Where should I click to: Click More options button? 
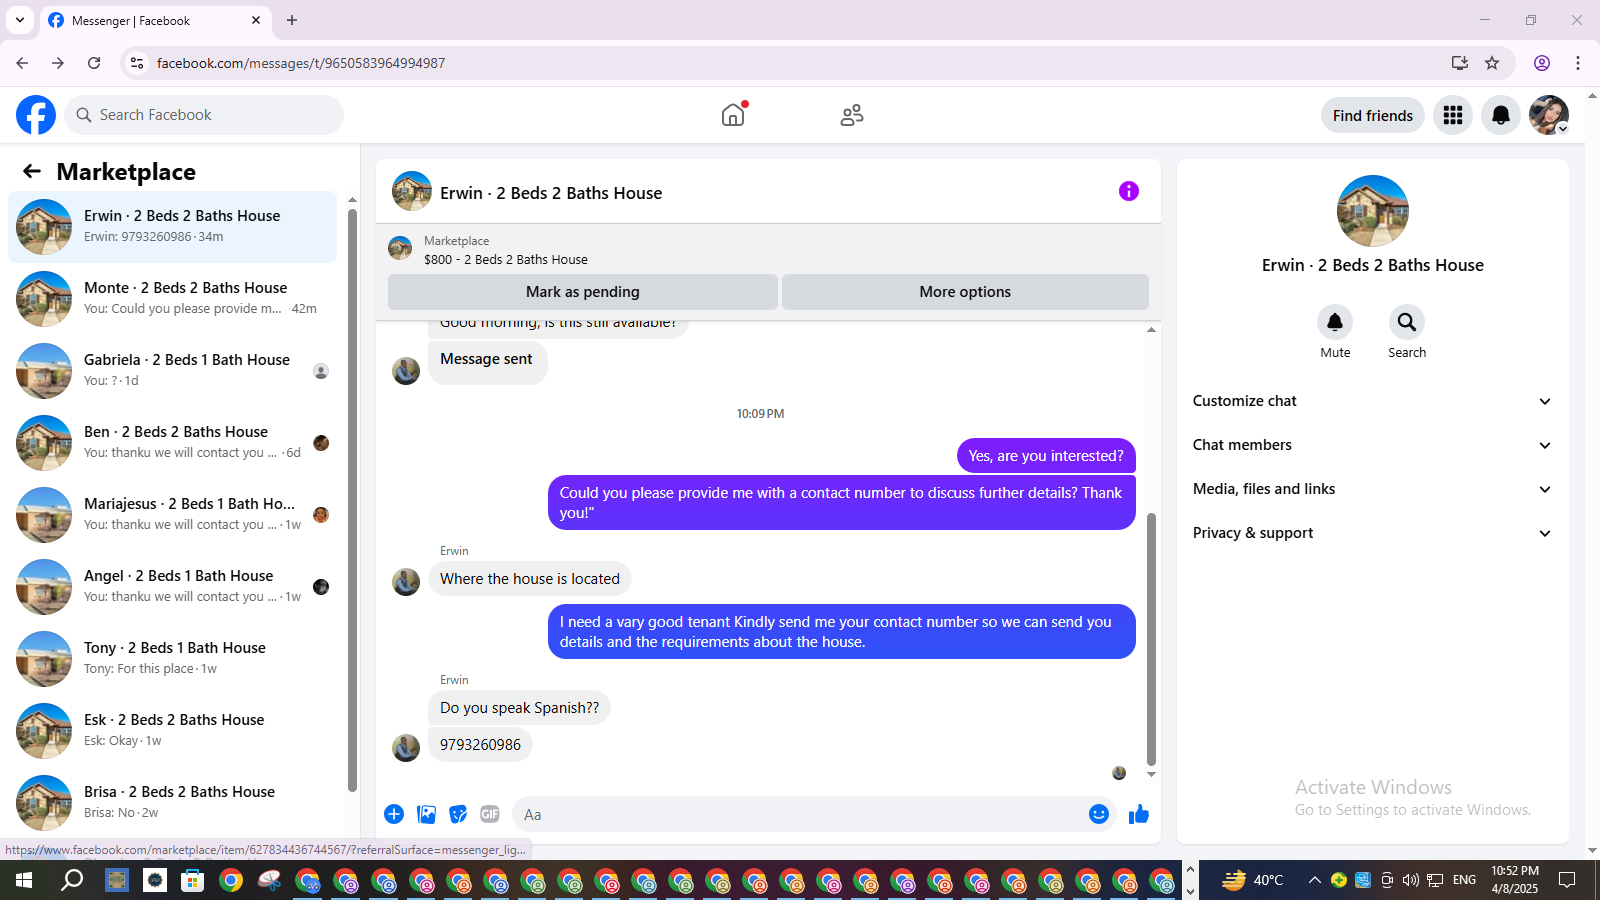click(965, 292)
